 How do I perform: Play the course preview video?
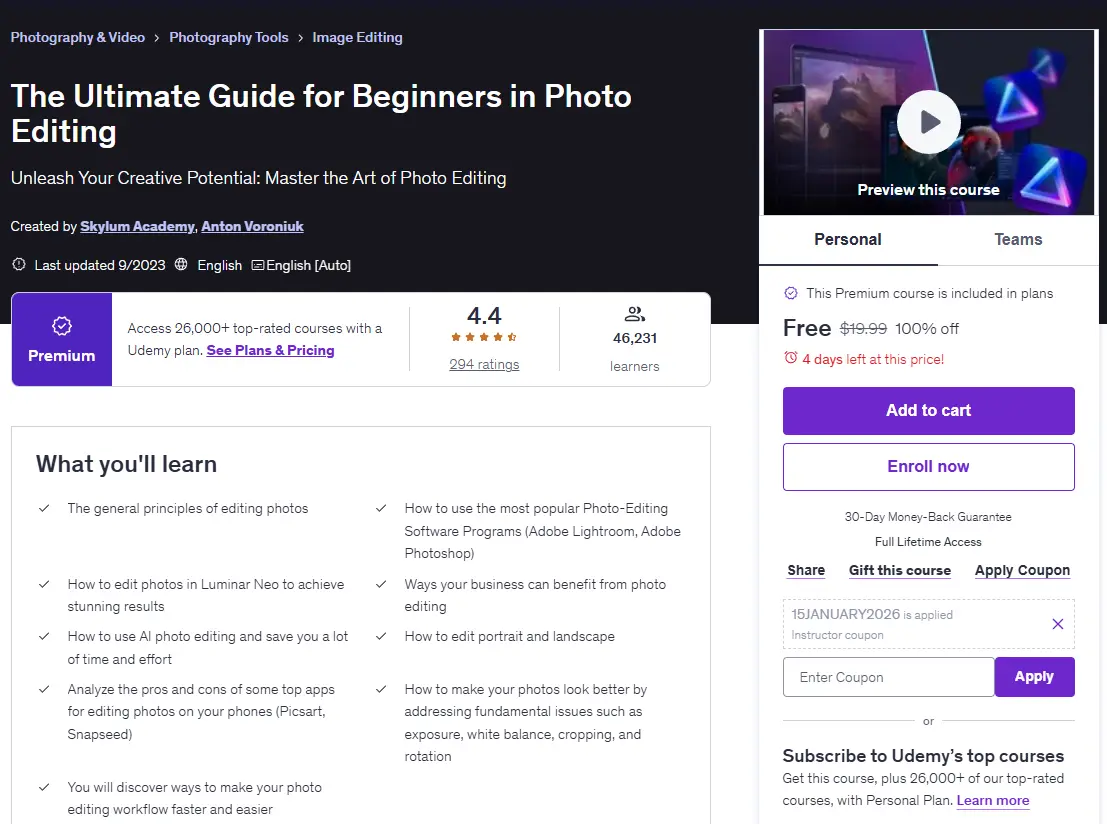tap(928, 122)
